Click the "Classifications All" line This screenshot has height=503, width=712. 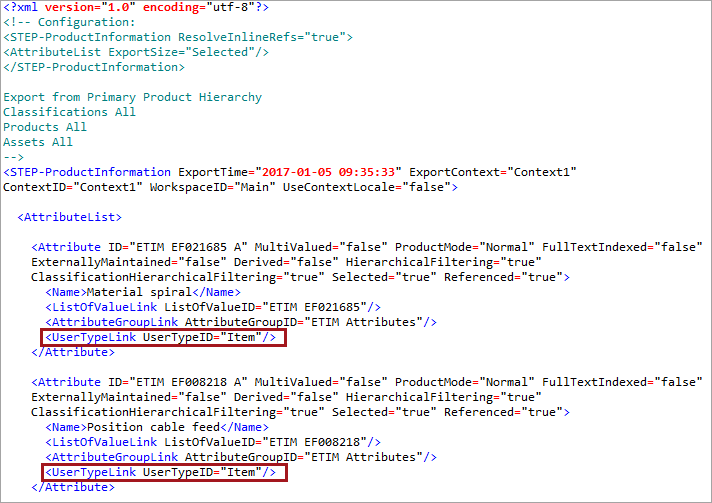pyautogui.click(x=69, y=112)
